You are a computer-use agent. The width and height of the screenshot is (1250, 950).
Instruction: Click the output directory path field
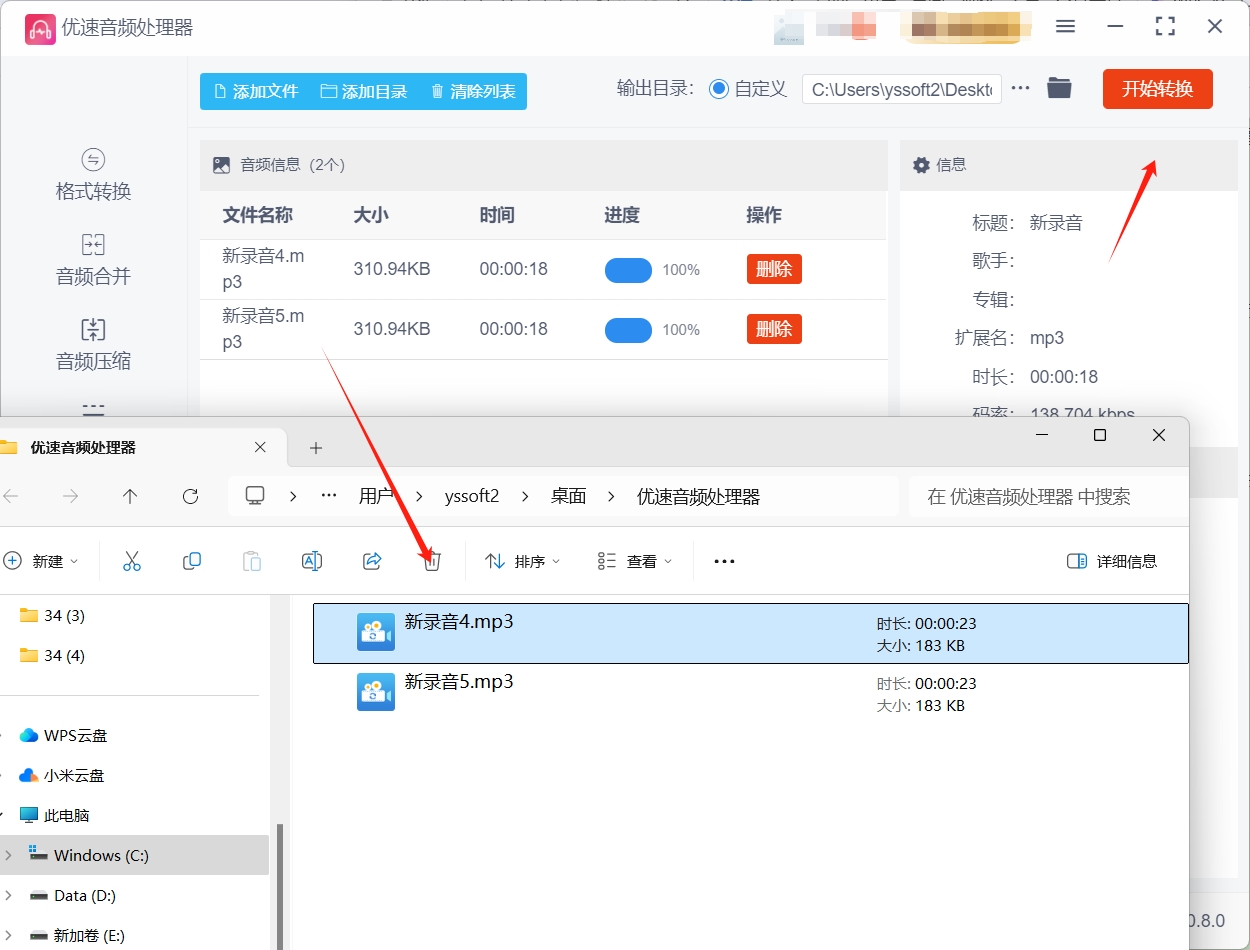902,89
